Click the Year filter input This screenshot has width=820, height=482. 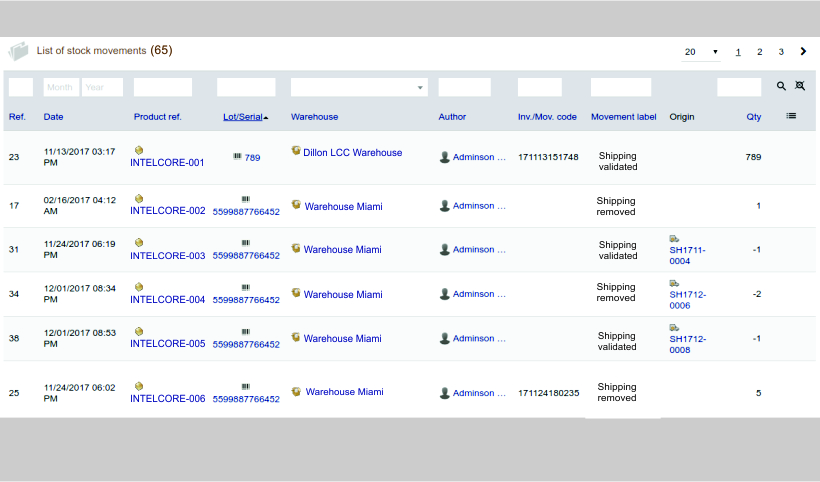[102, 87]
